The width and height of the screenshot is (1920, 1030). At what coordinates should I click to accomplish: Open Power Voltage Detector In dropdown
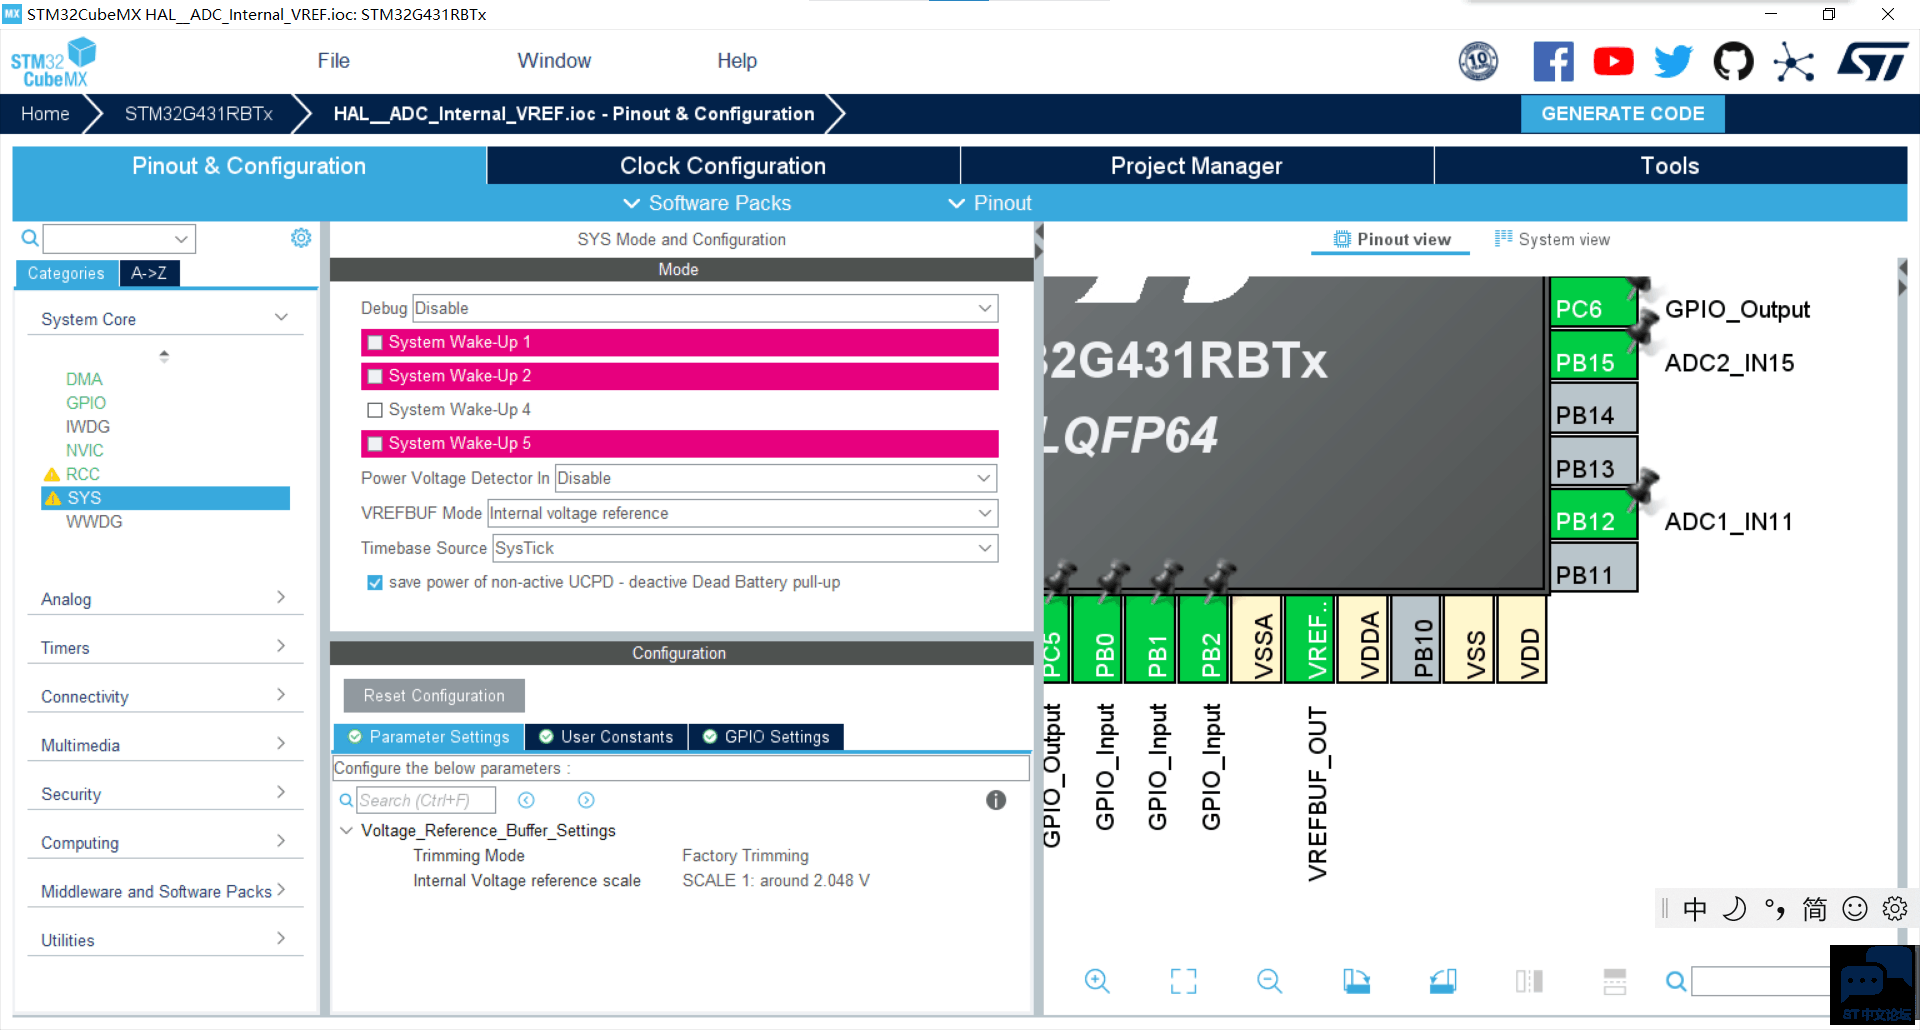click(776, 478)
